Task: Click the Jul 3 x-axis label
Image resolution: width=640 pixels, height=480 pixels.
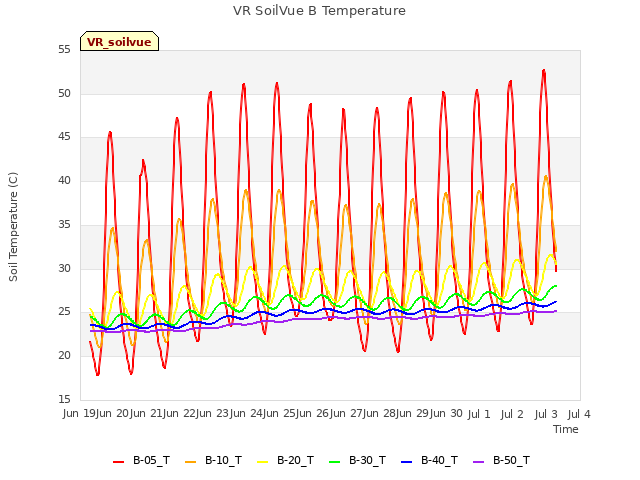Action: tap(546, 414)
